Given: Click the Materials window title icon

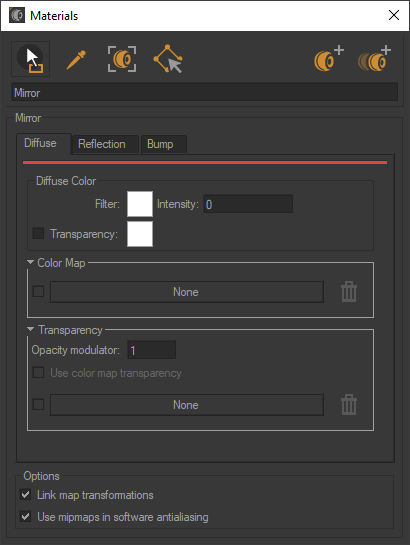Looking at the screenshot, I should click(17, 16).
